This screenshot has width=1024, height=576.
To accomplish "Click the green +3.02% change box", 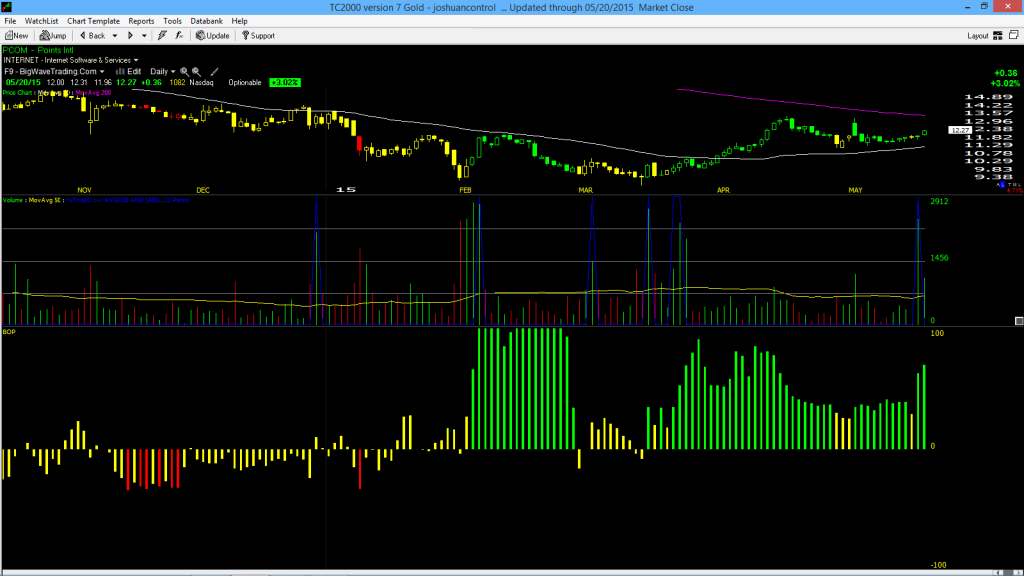I will point(285,82).
